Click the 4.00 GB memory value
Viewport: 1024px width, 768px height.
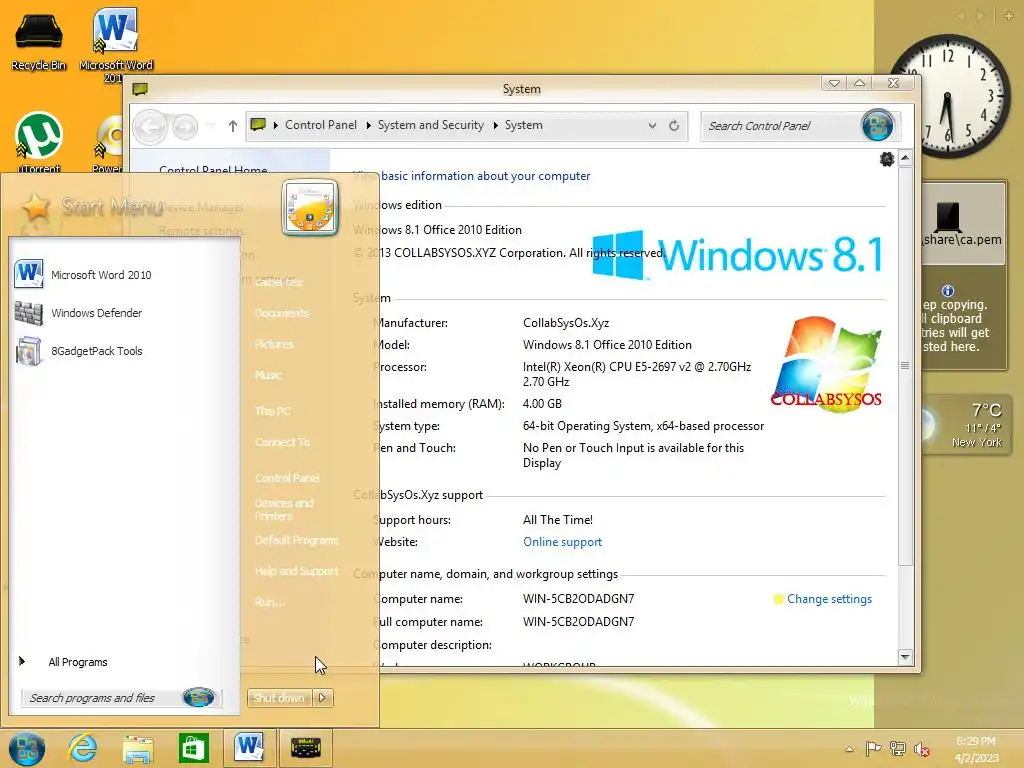click(542, 404)
